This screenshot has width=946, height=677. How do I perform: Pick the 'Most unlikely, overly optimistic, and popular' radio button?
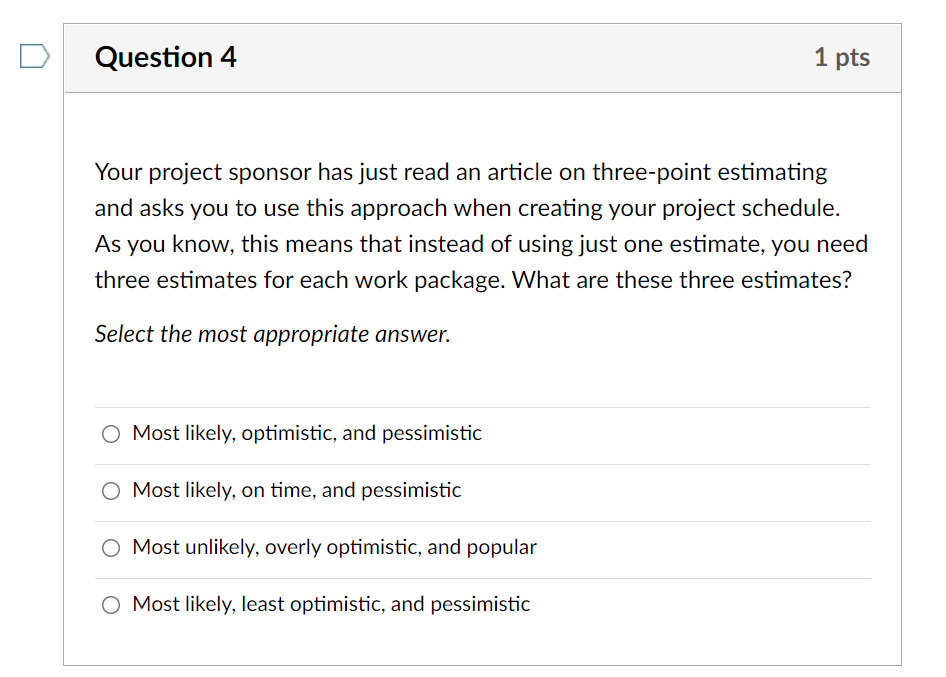pyautogui.click(x=111, y=548)
